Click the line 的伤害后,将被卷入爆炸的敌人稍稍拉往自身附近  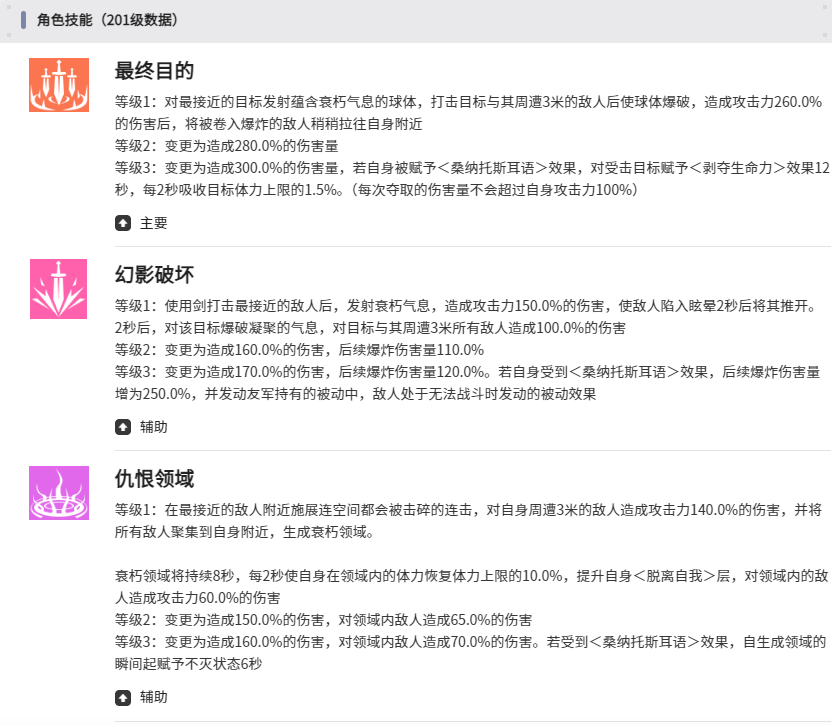click(x=268, y=124)
